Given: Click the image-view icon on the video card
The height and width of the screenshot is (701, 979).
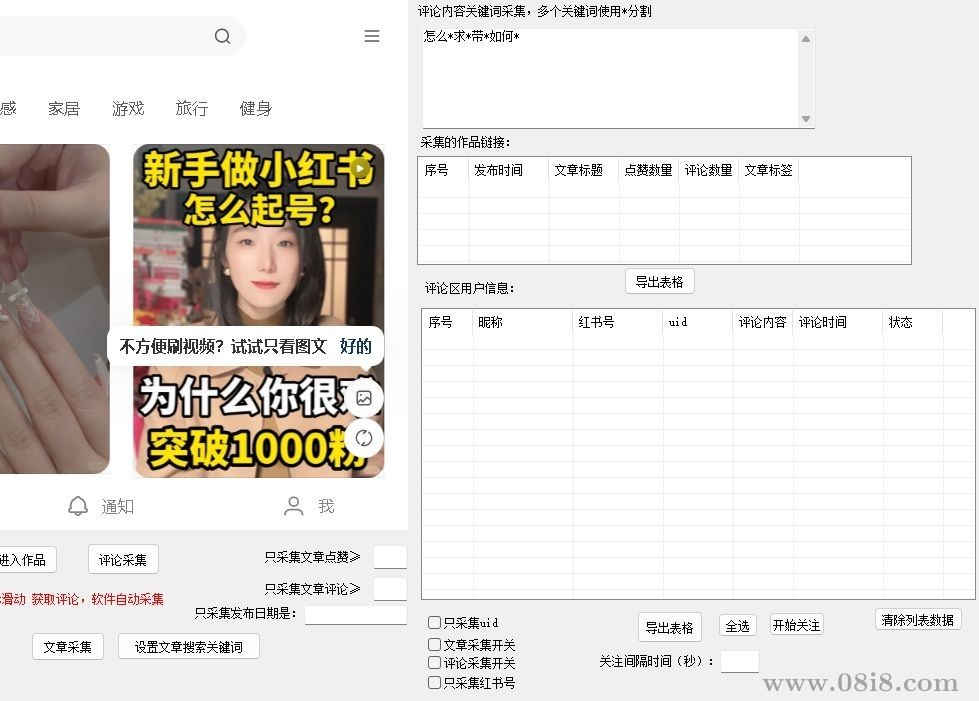Looking at the screenshot, I should click(x=365, y=397).
